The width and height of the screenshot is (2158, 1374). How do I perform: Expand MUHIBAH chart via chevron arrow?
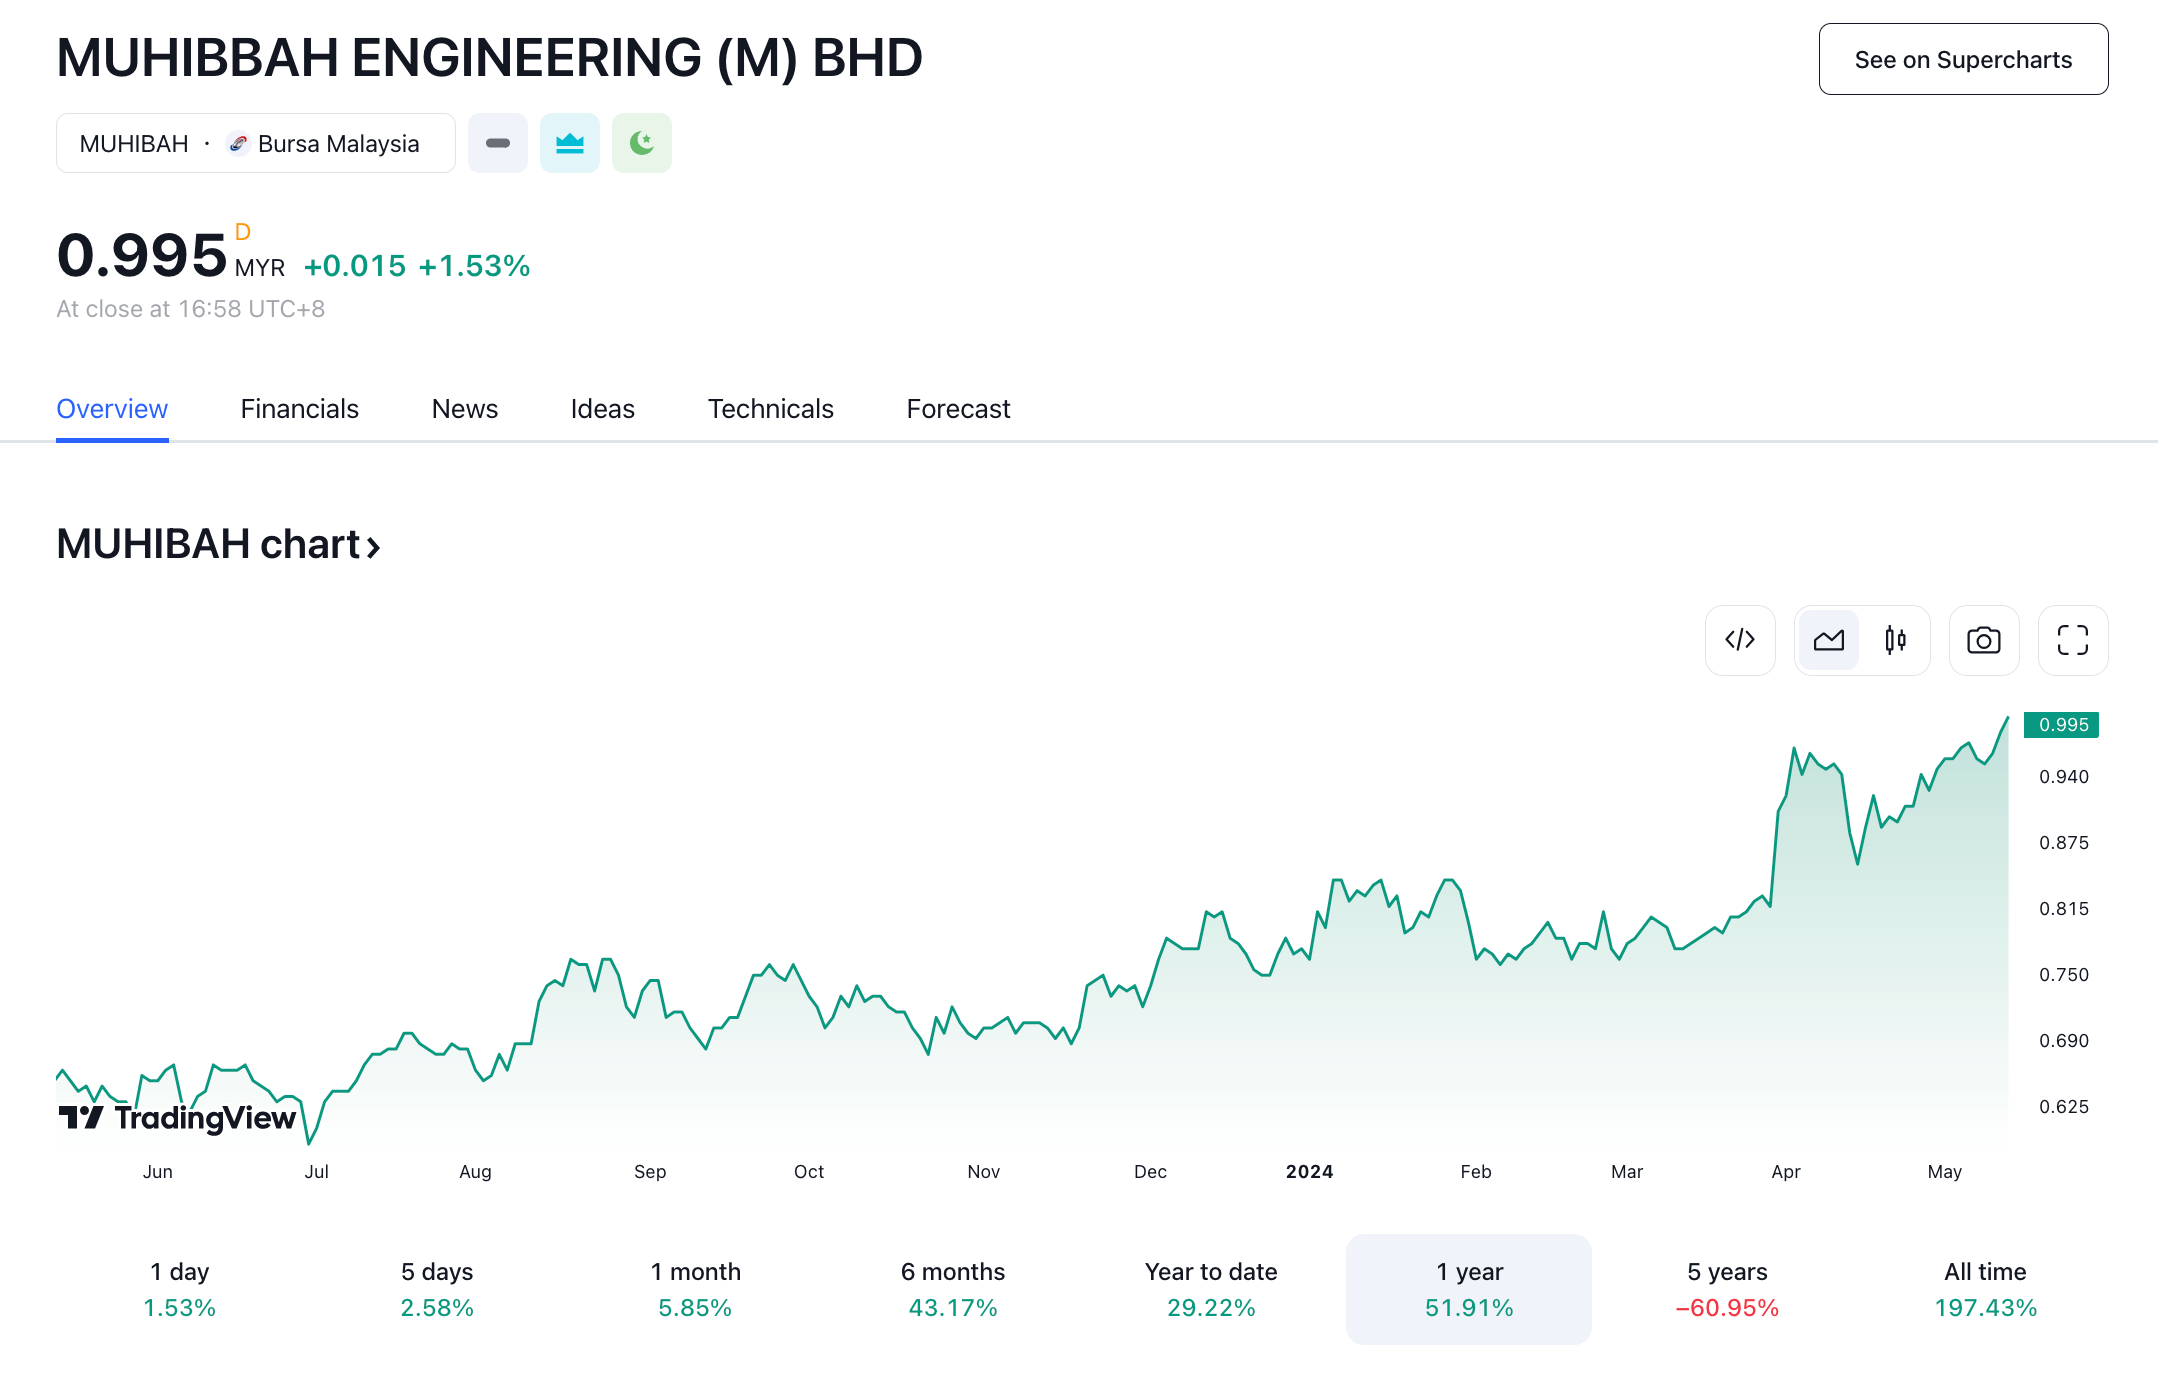[x=373, y=547]
